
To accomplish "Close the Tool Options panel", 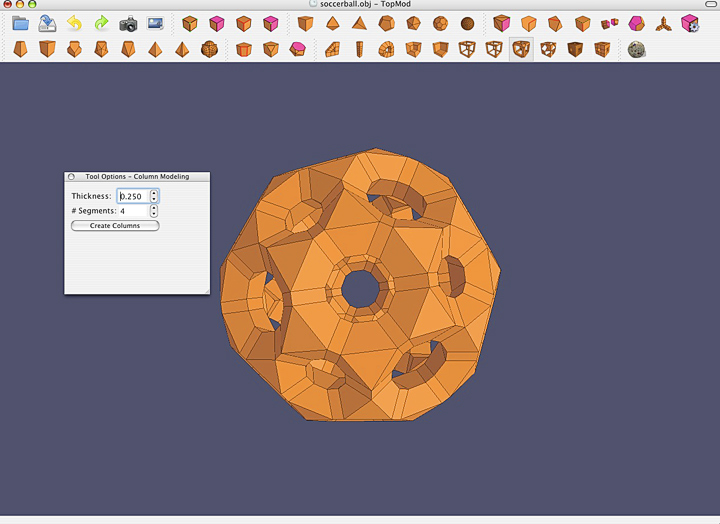I will tap(71, 177).
